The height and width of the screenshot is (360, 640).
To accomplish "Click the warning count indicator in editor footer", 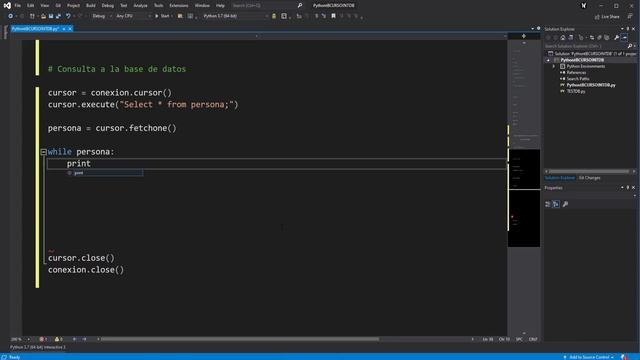I will point(59,339).
